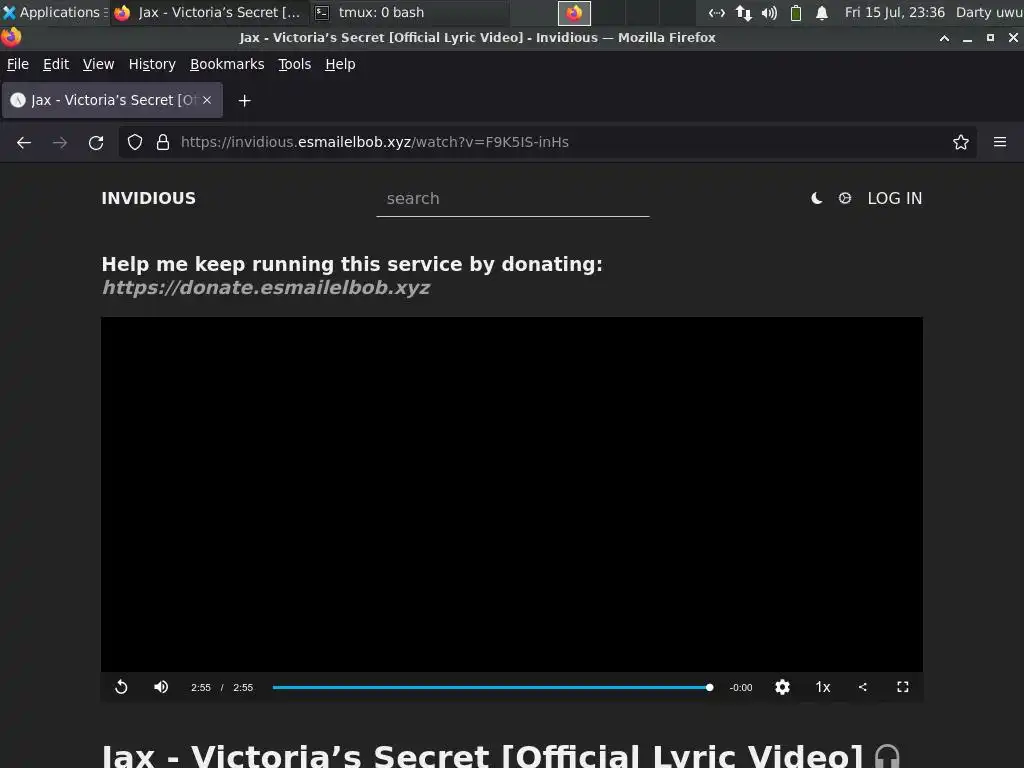Click the LOG IN link
This screenshot has height=768, width=1024.
coord(894,199)
